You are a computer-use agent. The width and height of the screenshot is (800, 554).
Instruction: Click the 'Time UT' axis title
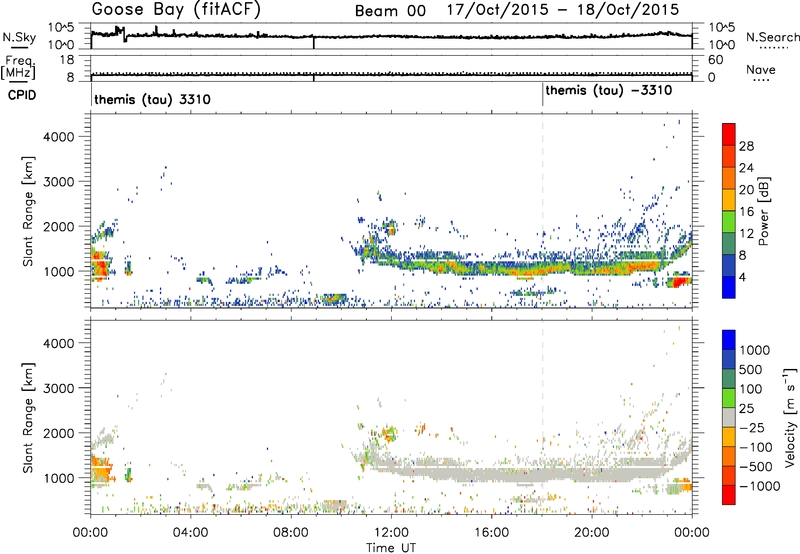point(391,548)
